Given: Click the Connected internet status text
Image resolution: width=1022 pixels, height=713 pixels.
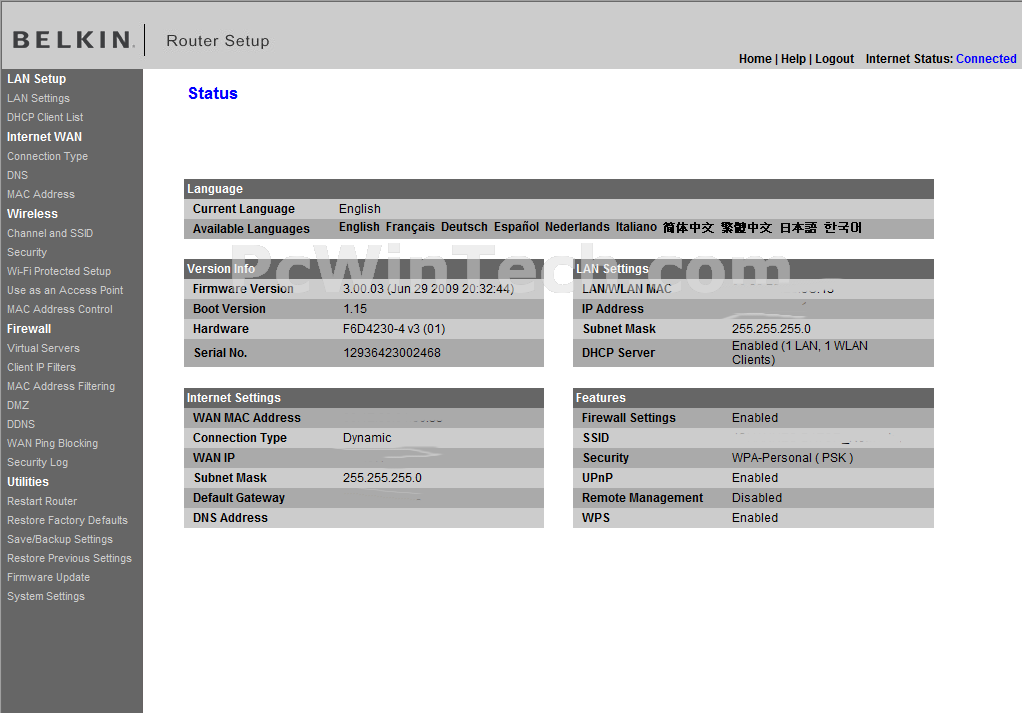Looking at the screenshot, I should click(x=986, y=59).
